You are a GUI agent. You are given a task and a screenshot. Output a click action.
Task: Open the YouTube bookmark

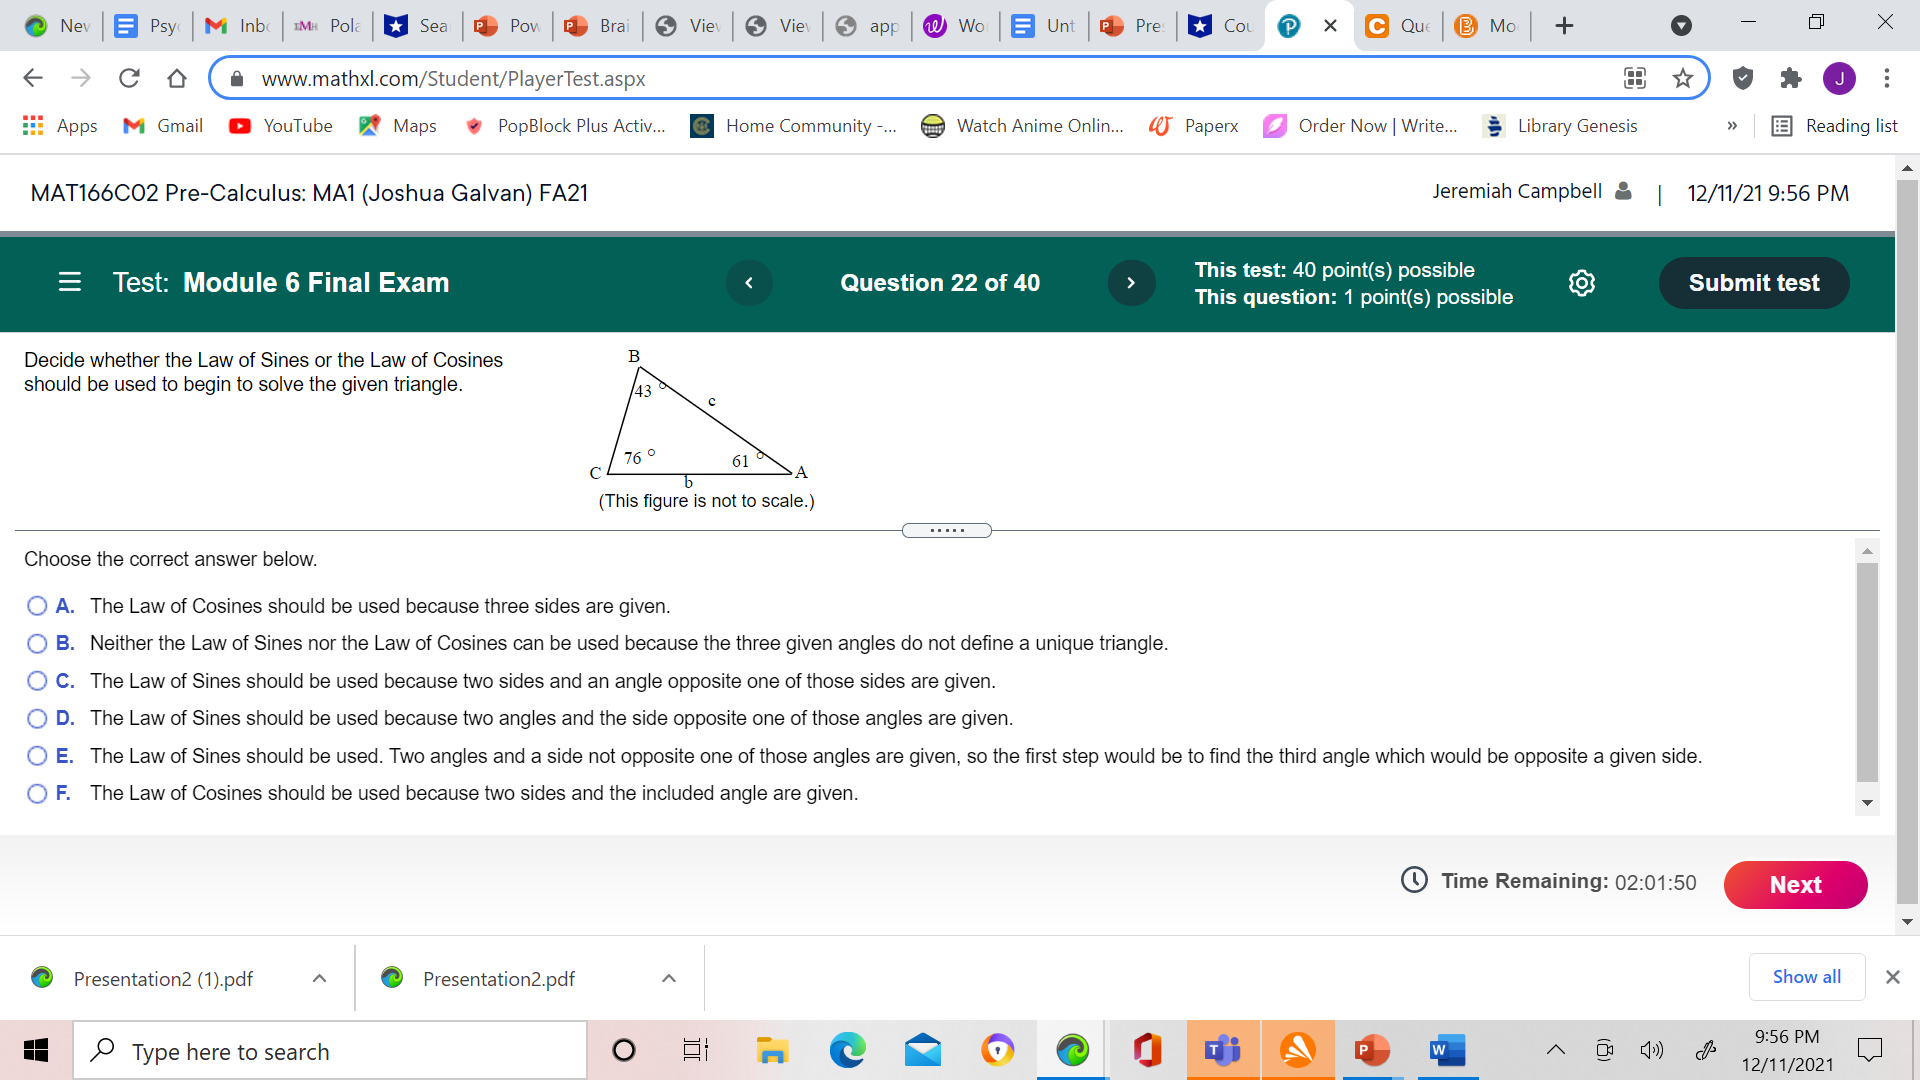(280, 126)
